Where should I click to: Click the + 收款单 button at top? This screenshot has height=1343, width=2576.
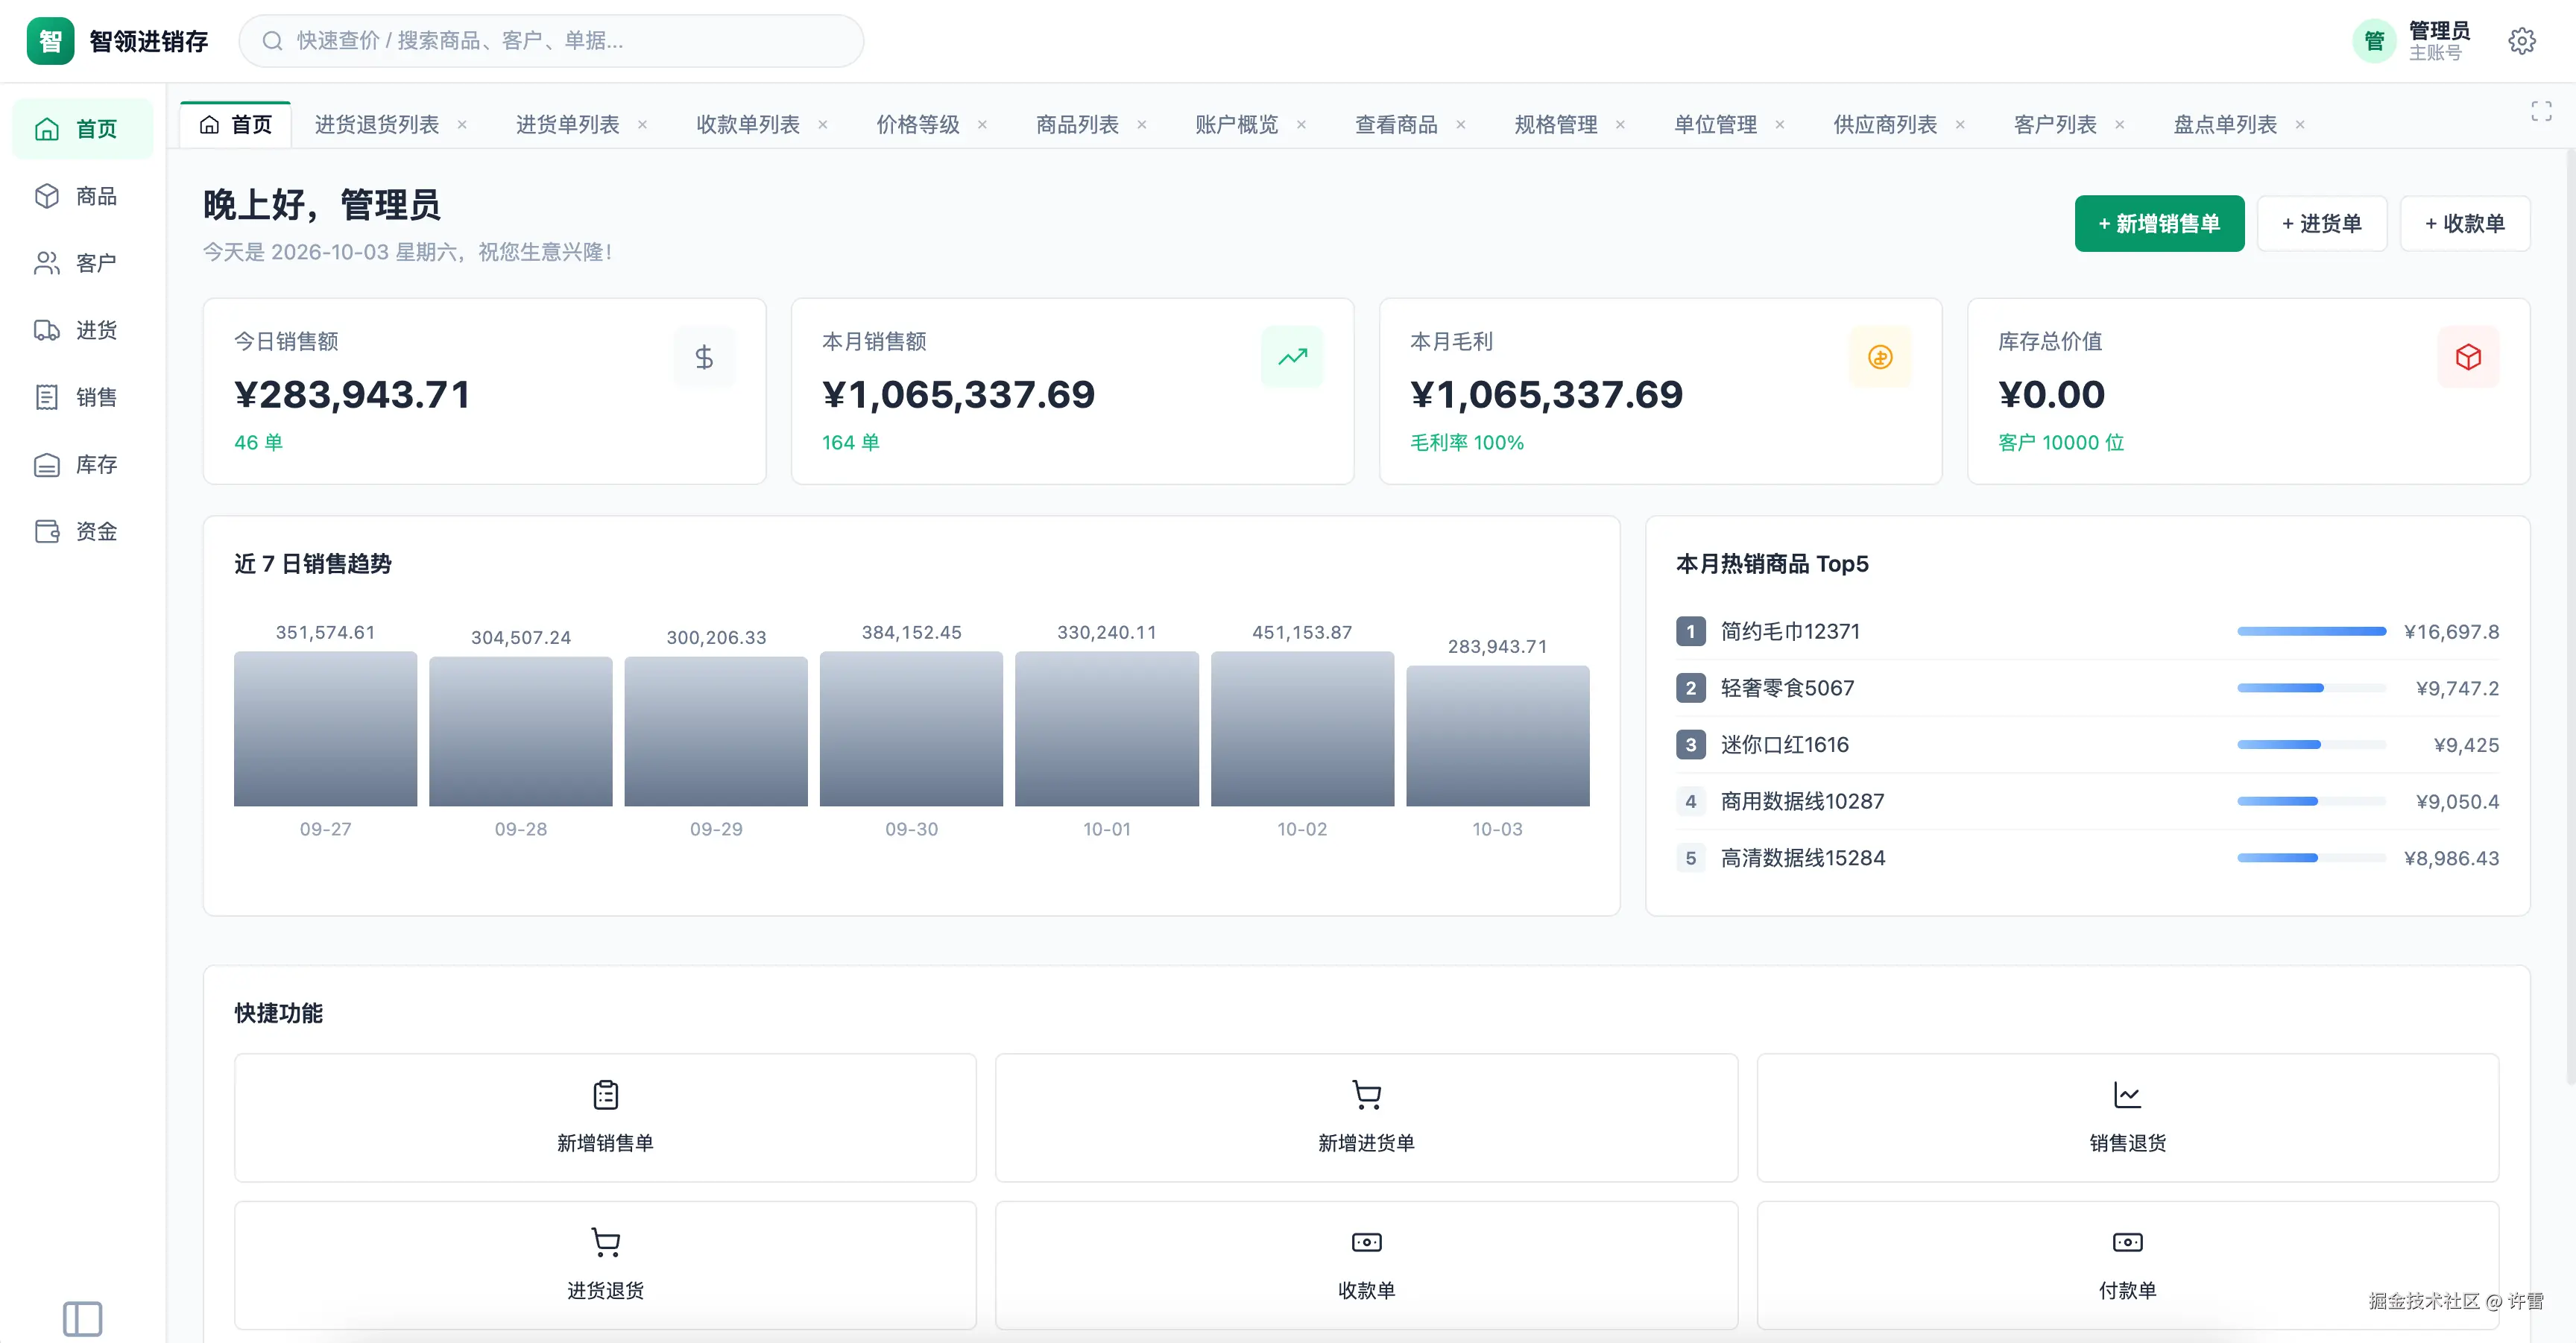[2464, 223]
